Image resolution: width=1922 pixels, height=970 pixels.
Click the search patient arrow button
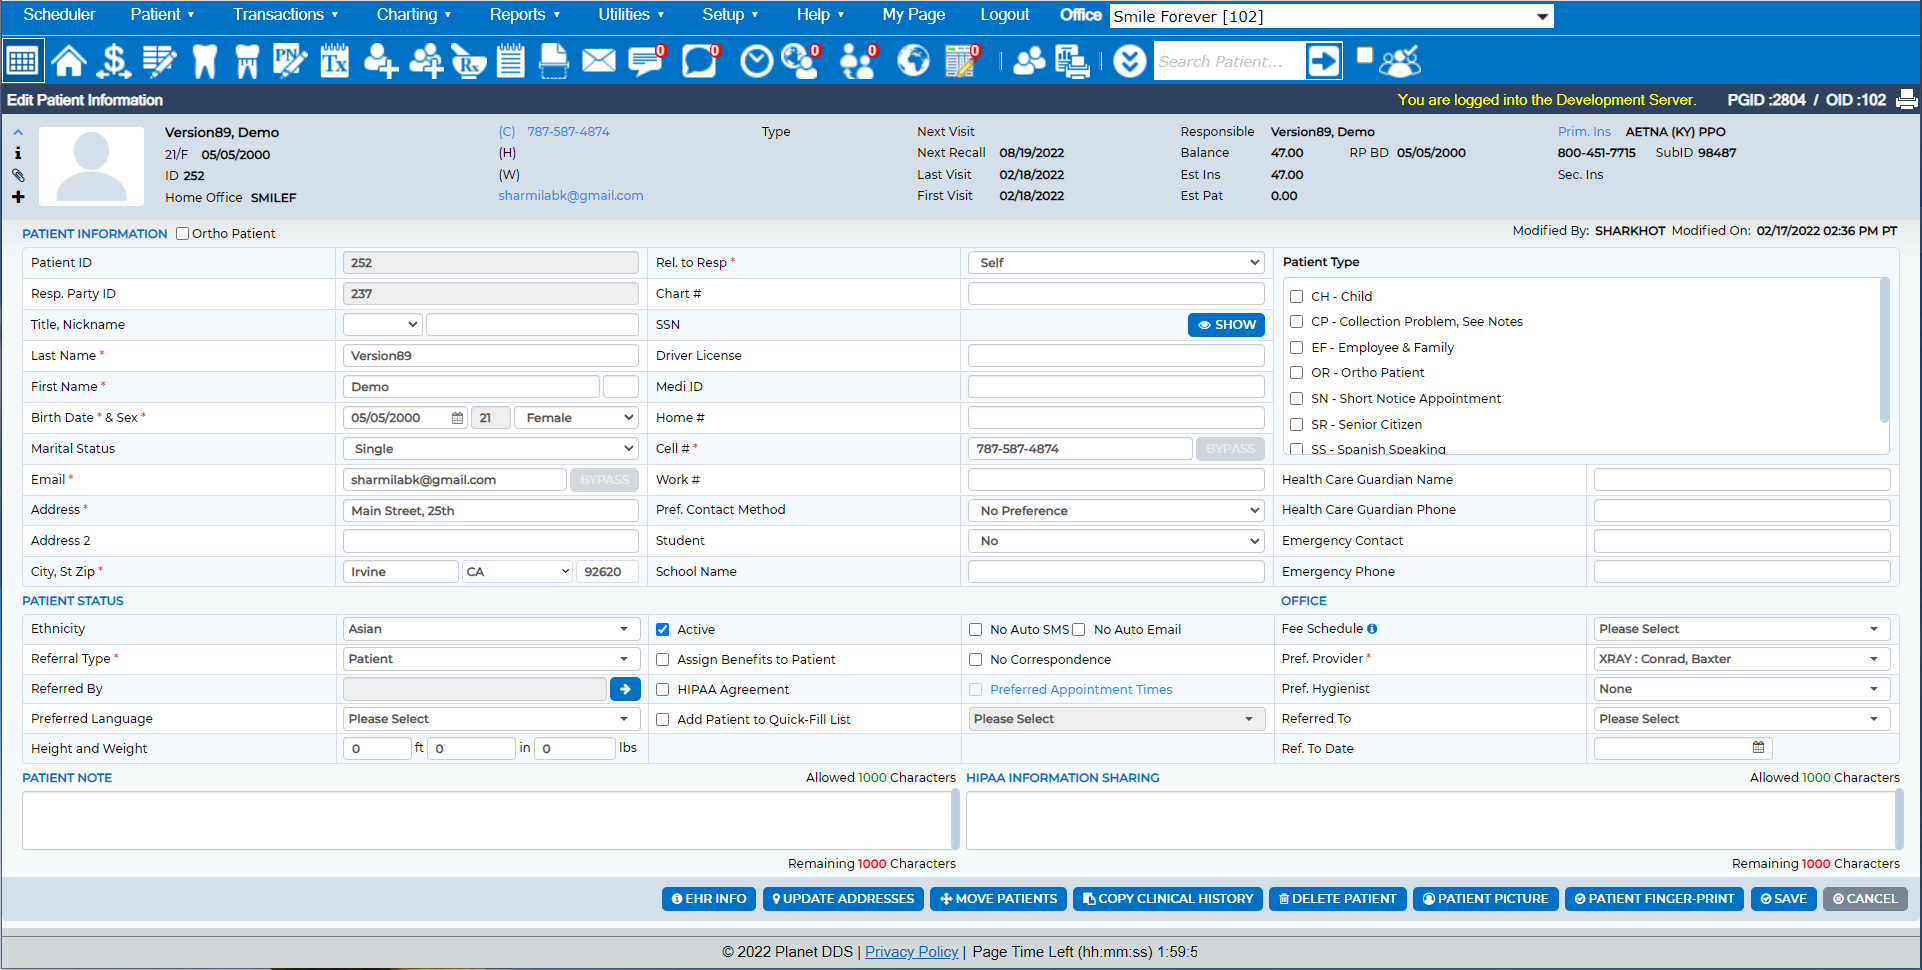pyautogui.click(x=1323, y=61)
